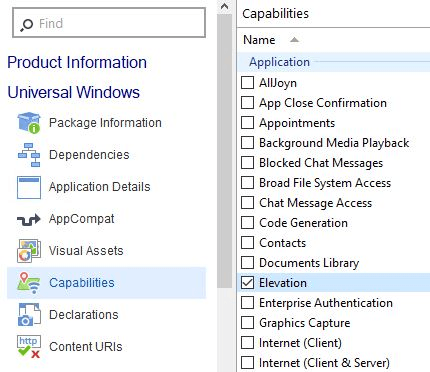The height and width of the screenshot is (372, 430).
Task: Go to the Dependencies page
Action: click(x=89, y=155)
